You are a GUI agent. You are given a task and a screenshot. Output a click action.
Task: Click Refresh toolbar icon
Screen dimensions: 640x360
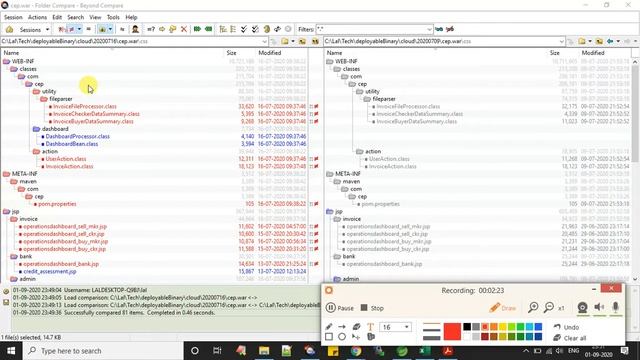267,29
